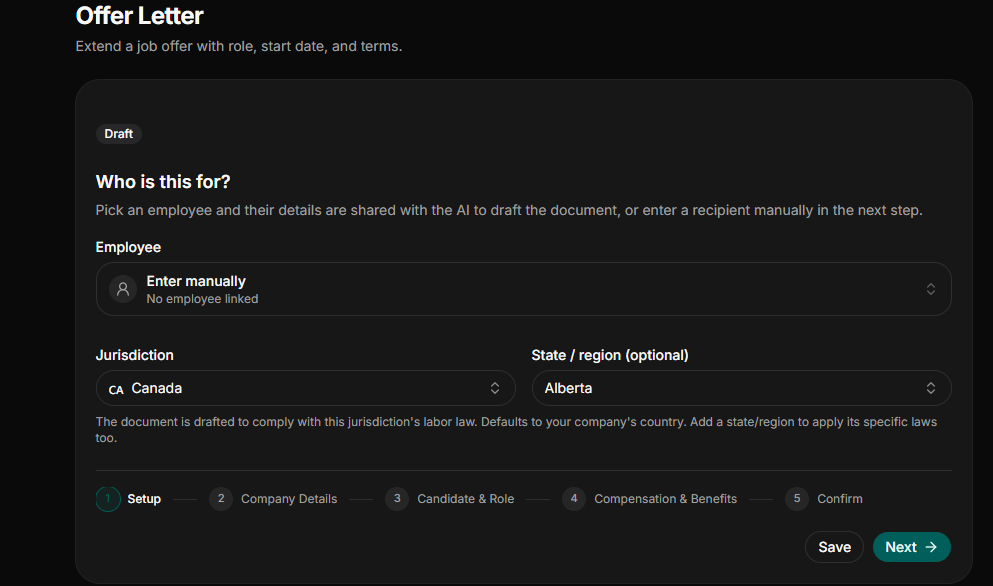Click the subtitle "Extend a job offer" text

(239, 46)
